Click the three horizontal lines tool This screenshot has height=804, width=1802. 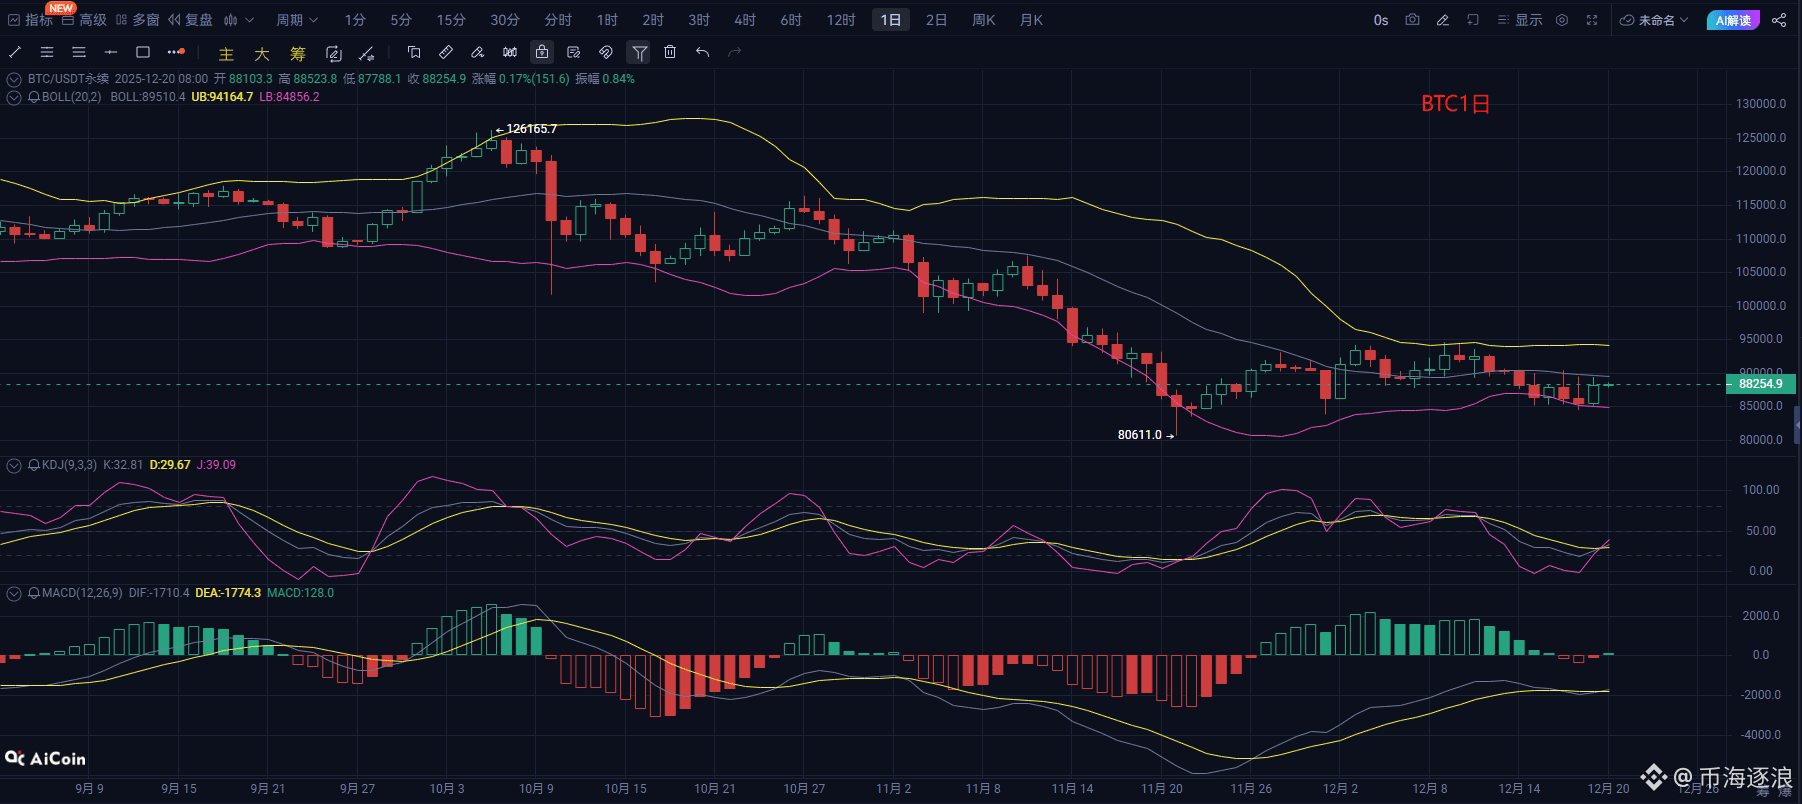[79, 52]
